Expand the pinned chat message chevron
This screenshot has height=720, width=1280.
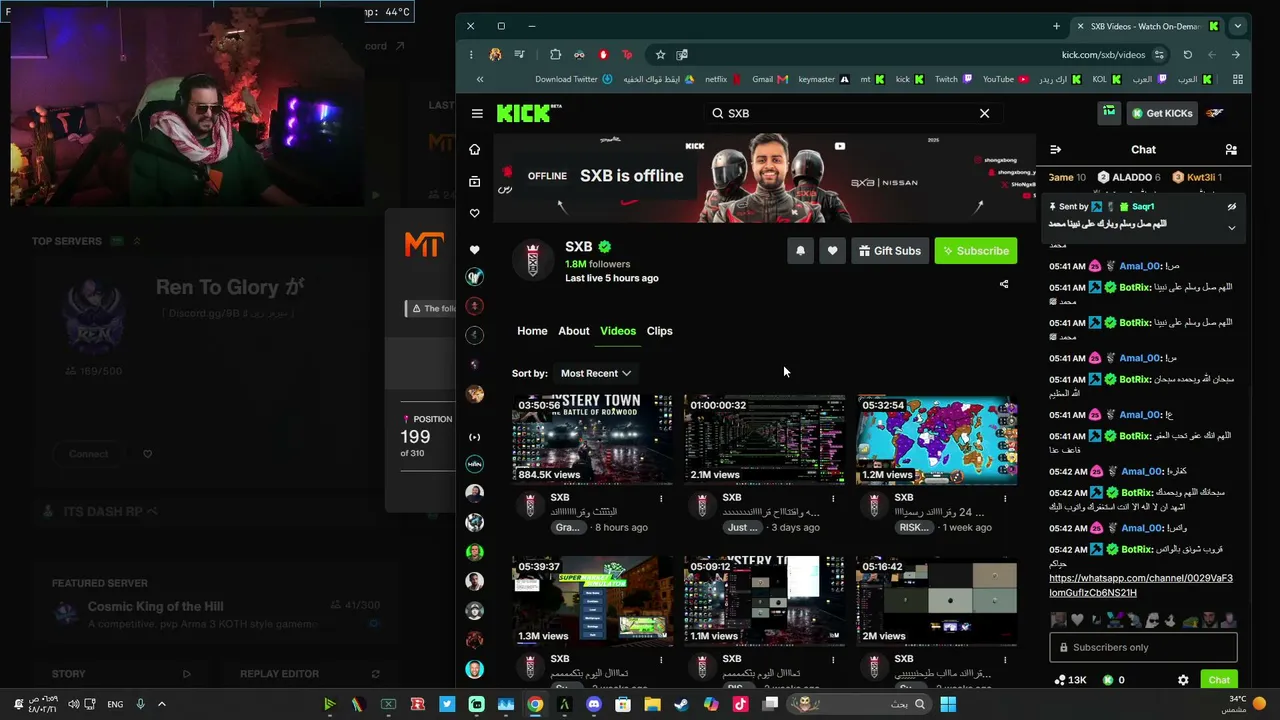click(x=1232, y=228)
